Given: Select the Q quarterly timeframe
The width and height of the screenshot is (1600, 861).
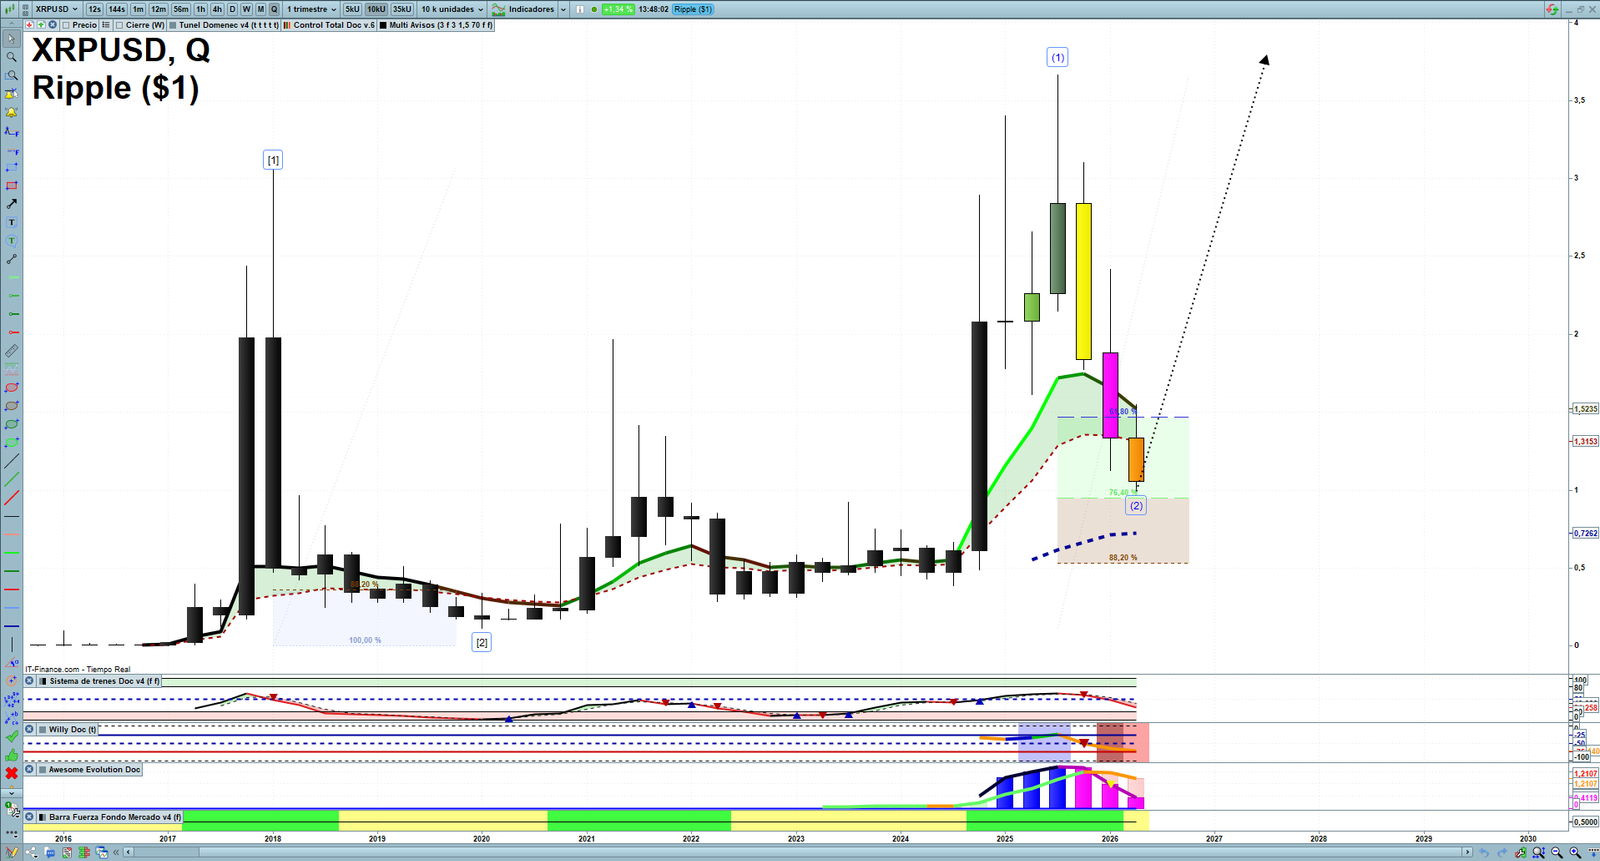Looking at the screenshot, I should click(x=274, y=9).
